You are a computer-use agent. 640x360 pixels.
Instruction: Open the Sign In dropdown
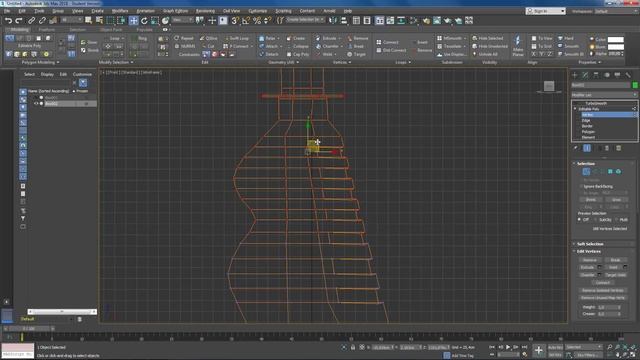[545, 11]
